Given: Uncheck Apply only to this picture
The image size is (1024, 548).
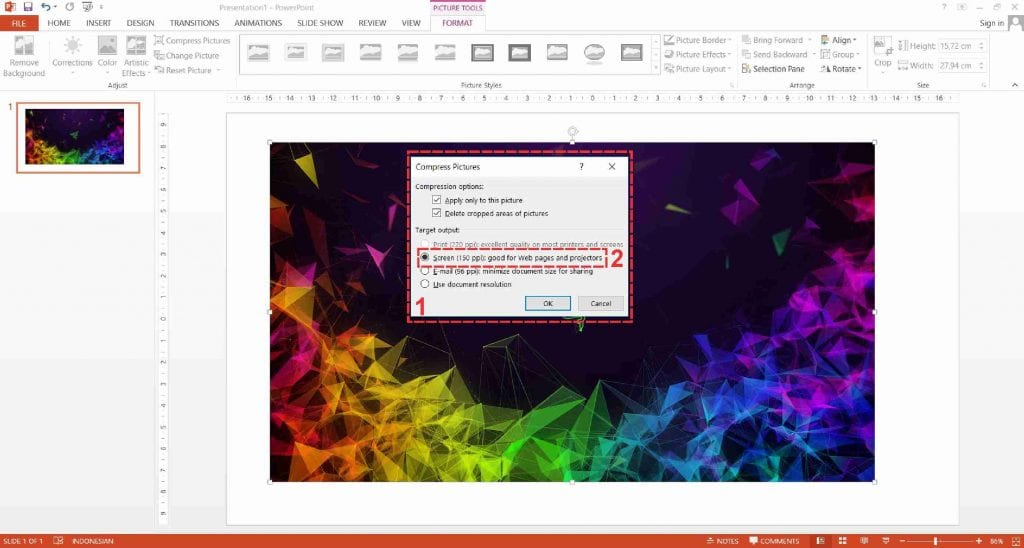Looking at the screenshot, I should click(x=437, y=200).
